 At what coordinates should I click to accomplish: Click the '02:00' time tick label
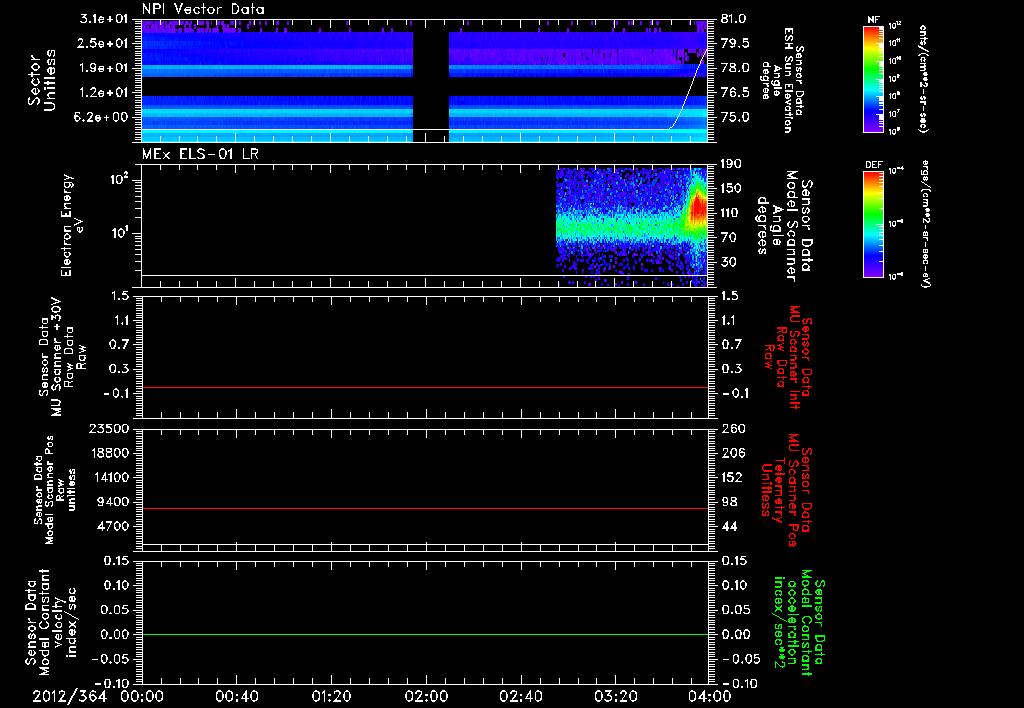[x=426, y=696]
